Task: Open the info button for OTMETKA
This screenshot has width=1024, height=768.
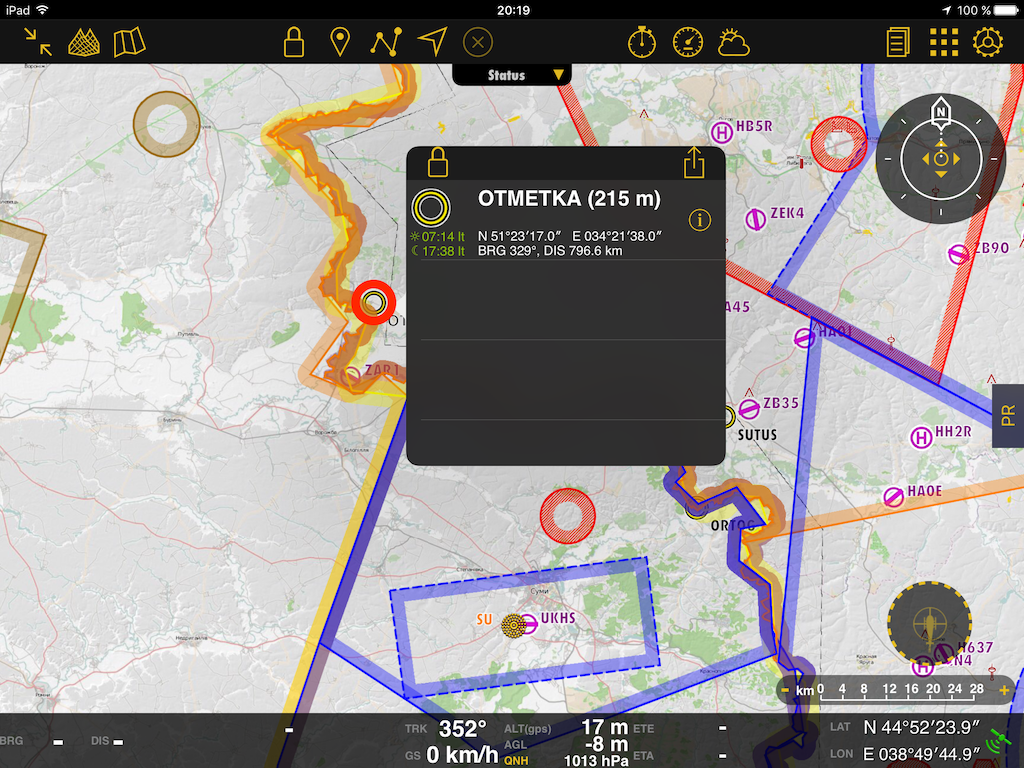Action: point(700,220)
